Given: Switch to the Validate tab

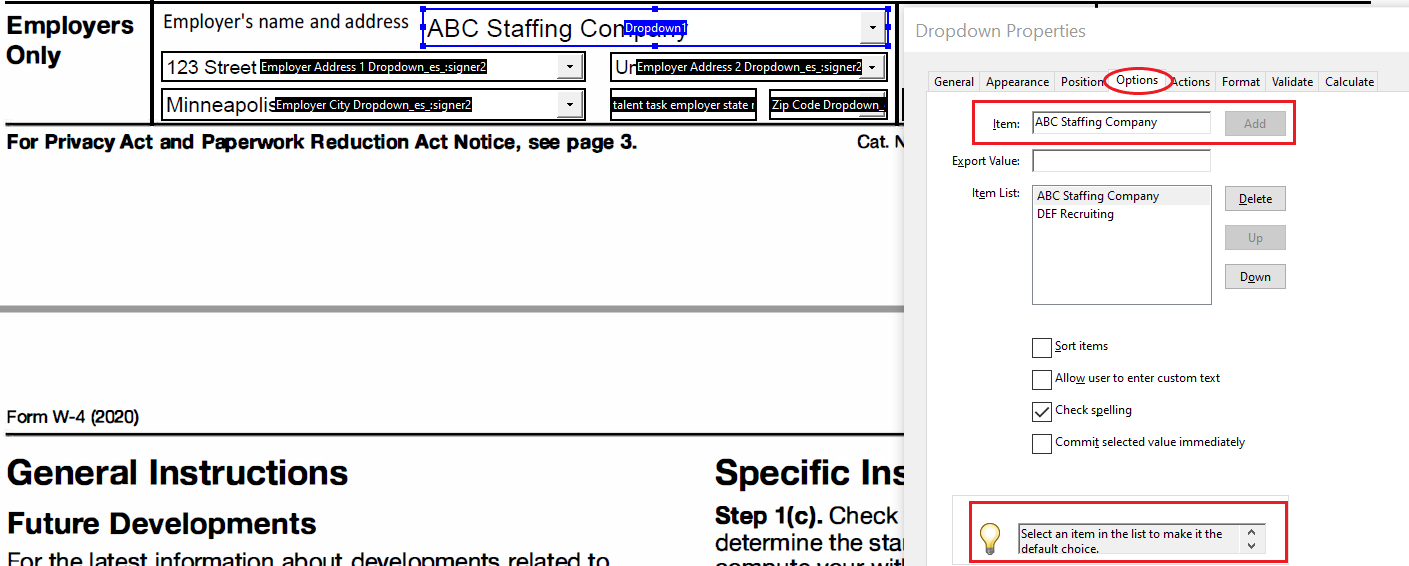Looking at the screenshot, I should coord(1292,82).
